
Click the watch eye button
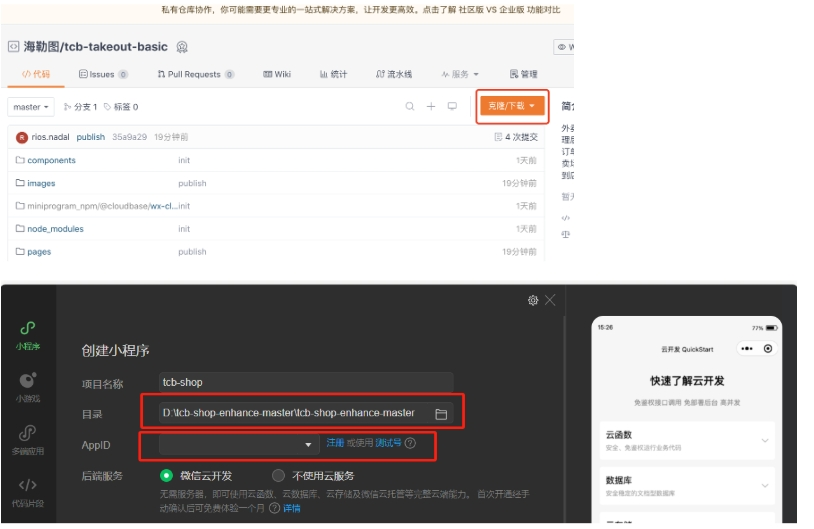tap(564, 47)
